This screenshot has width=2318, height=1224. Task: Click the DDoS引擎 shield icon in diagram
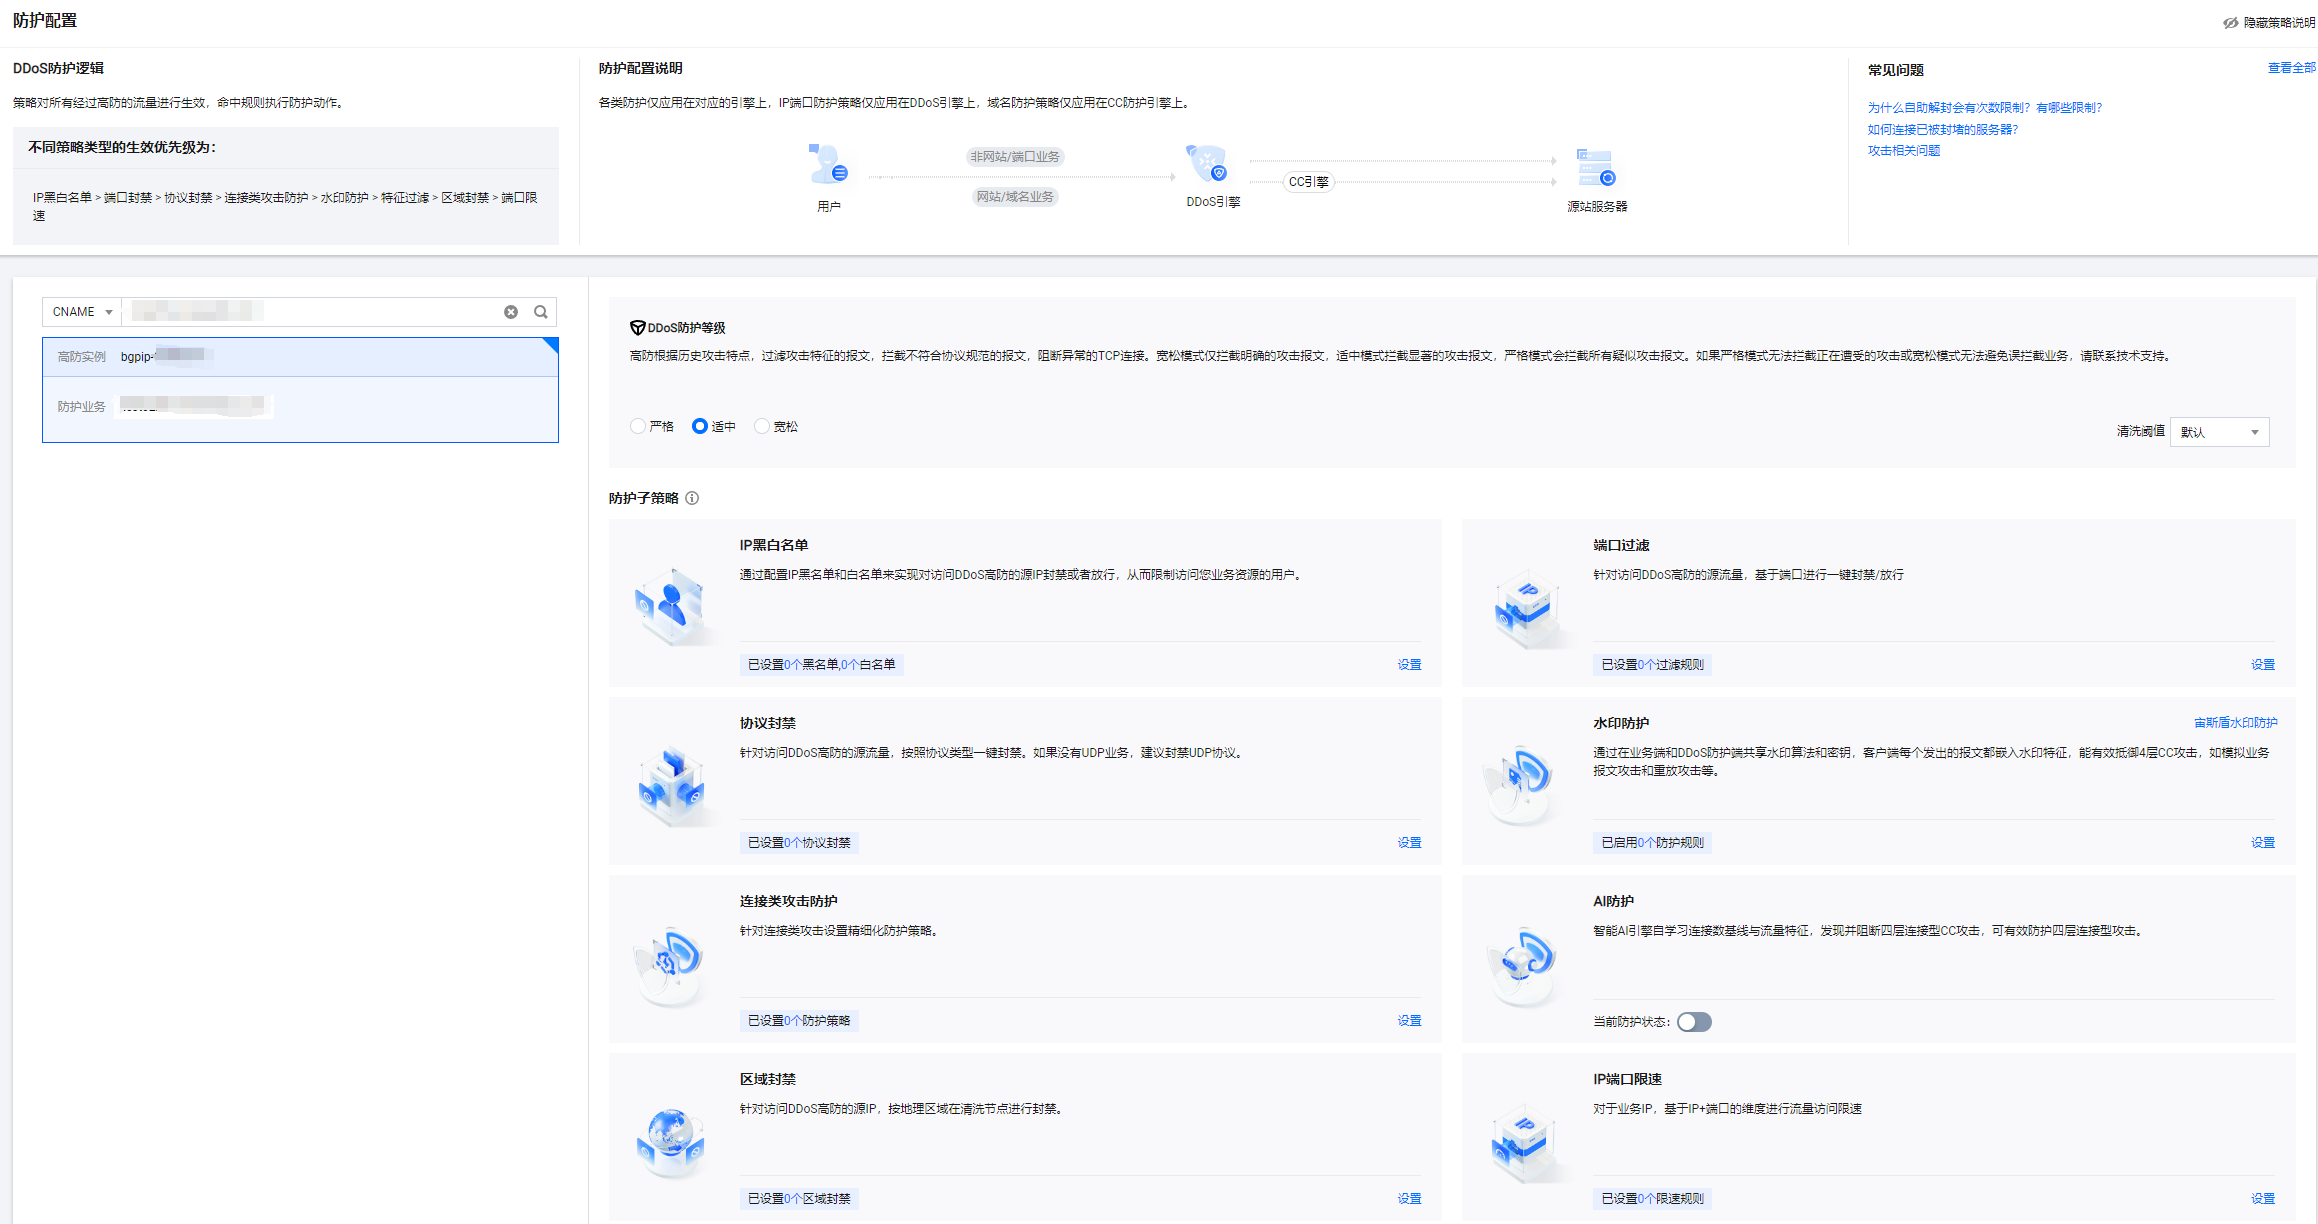[1207, 164]
